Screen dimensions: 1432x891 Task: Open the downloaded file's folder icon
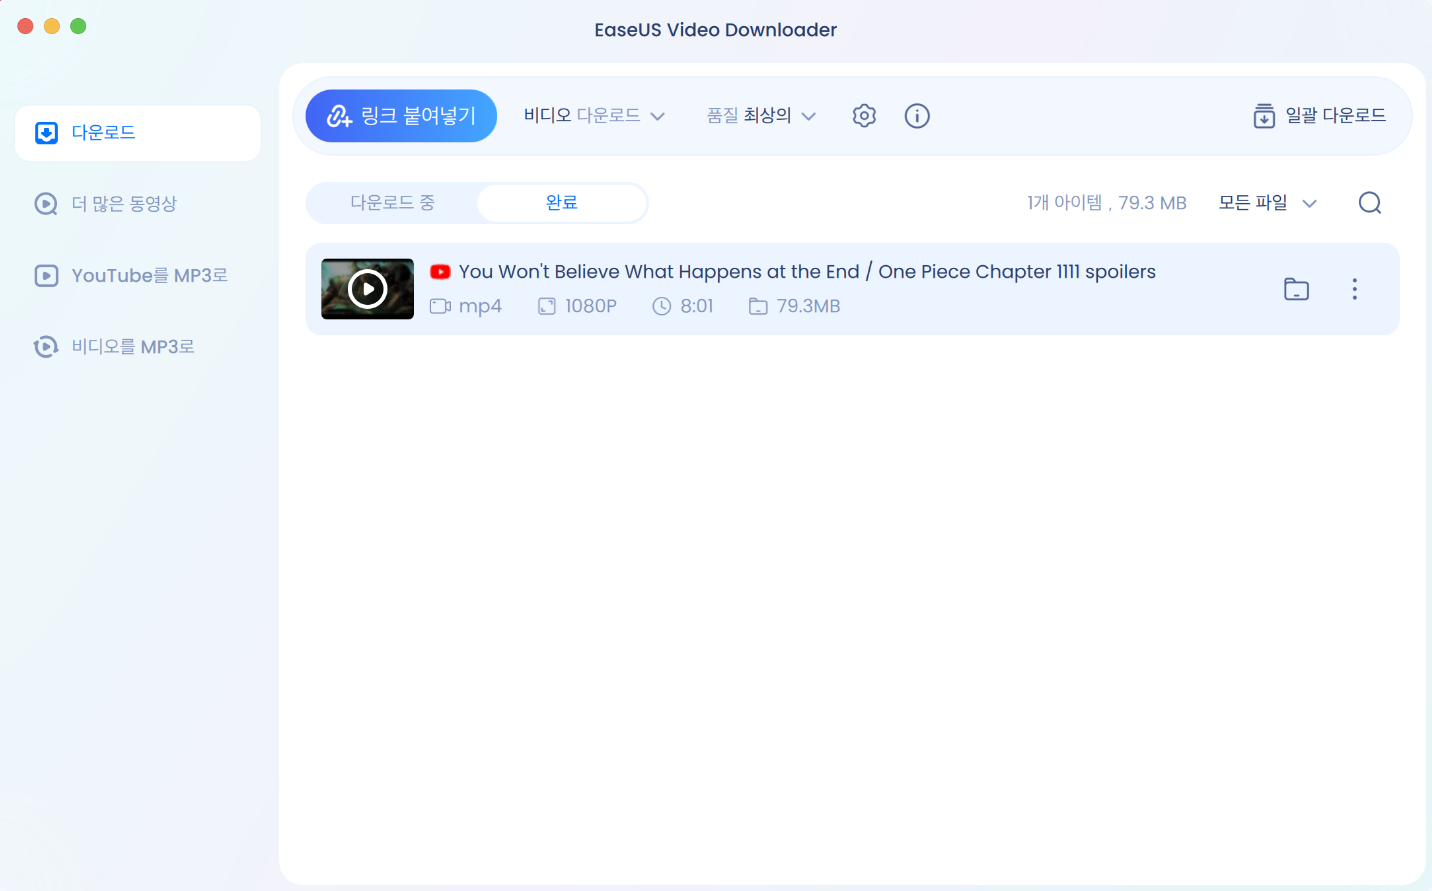coord(1296,289)
